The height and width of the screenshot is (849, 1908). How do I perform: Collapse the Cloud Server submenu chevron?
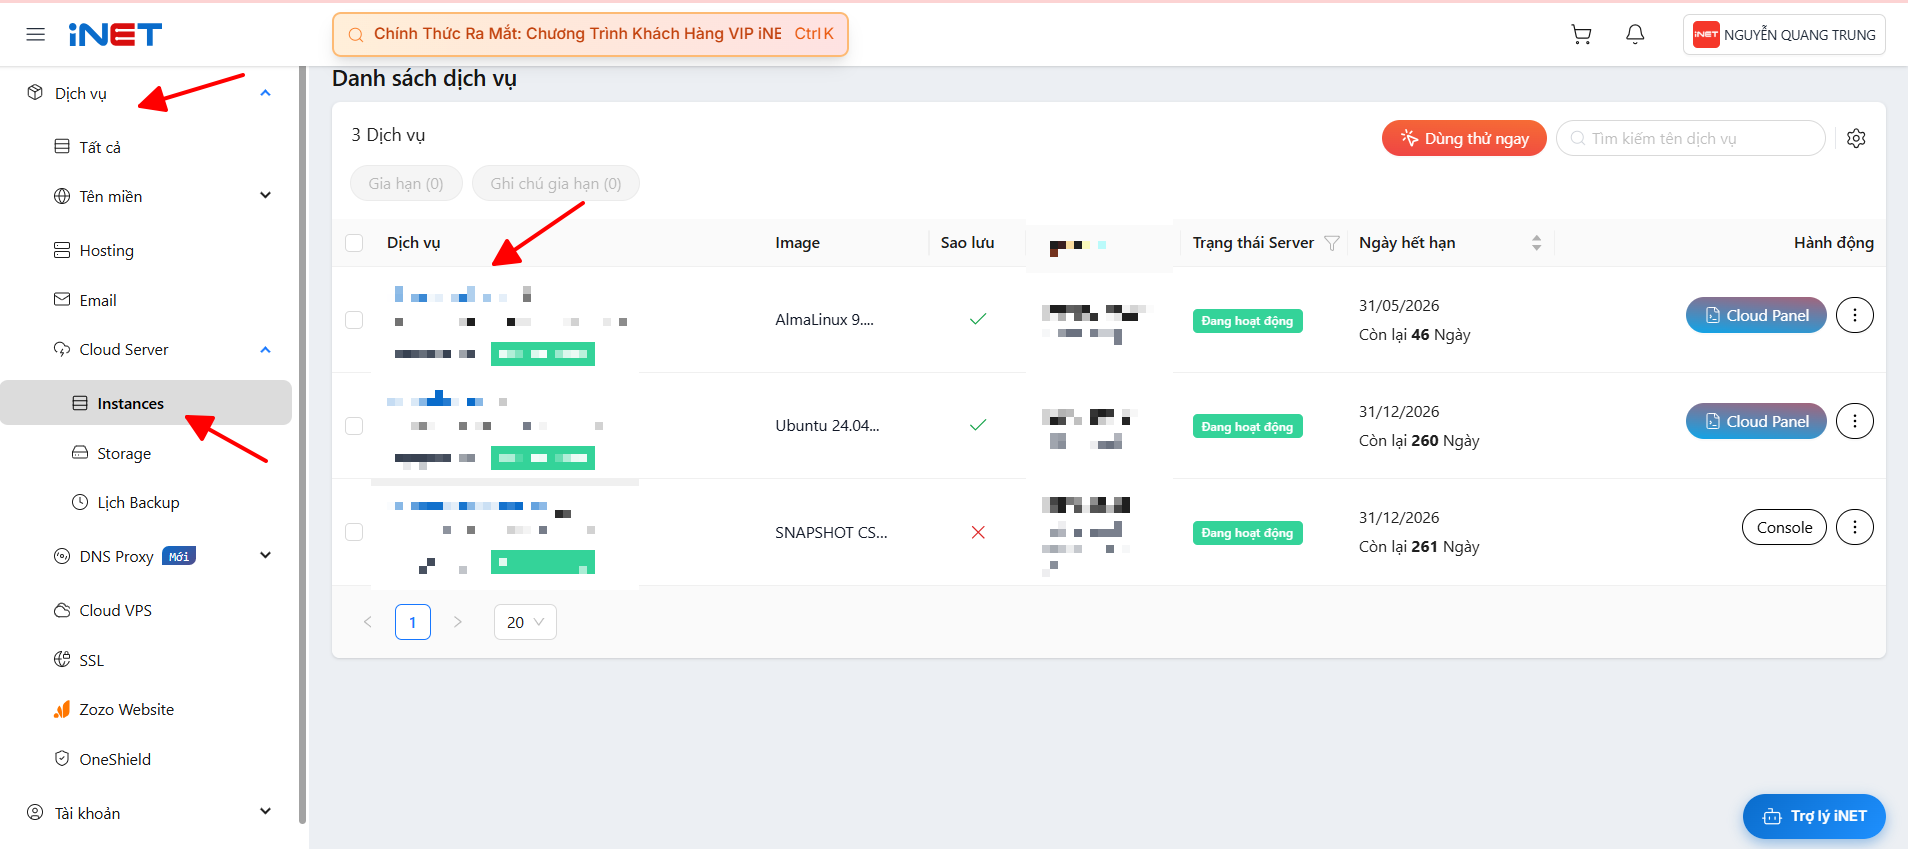point(265,350)
